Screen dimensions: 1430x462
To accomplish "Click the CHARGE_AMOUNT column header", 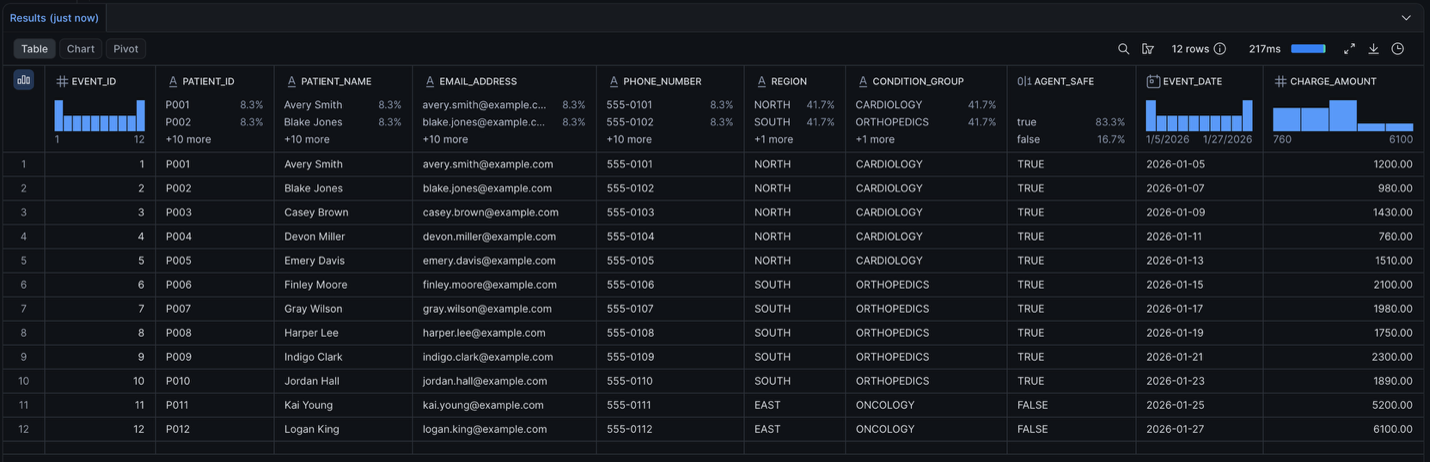I will pos(1333,81).
